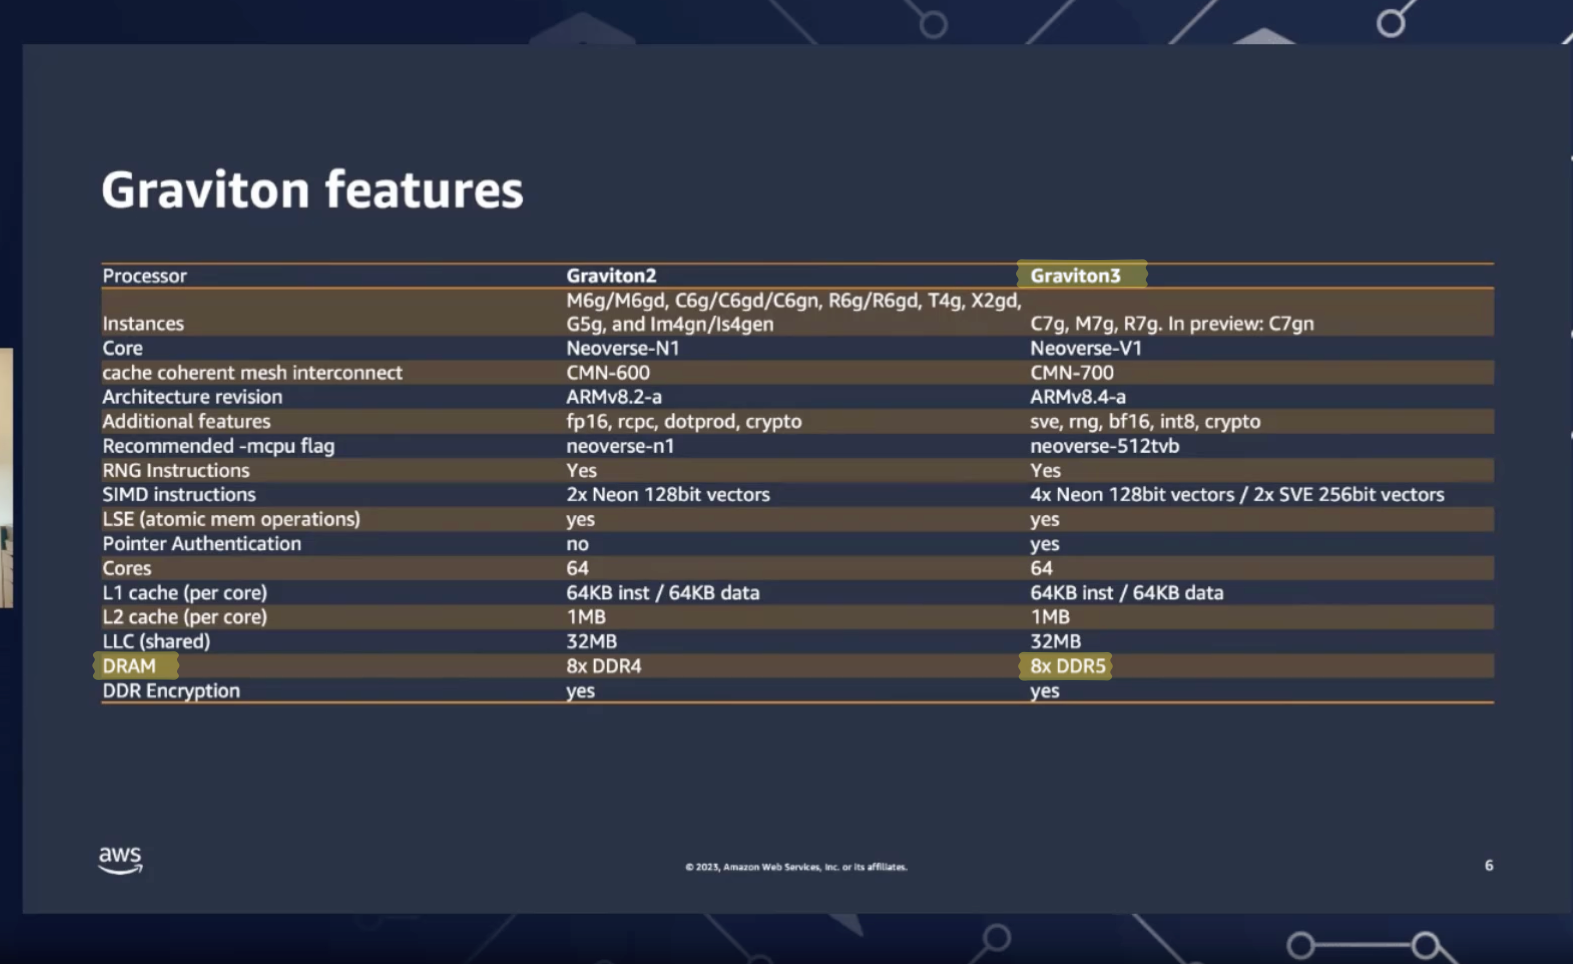Click the 'Cores' row label
The image size is (1573, 964).
[x=127, y=568]
